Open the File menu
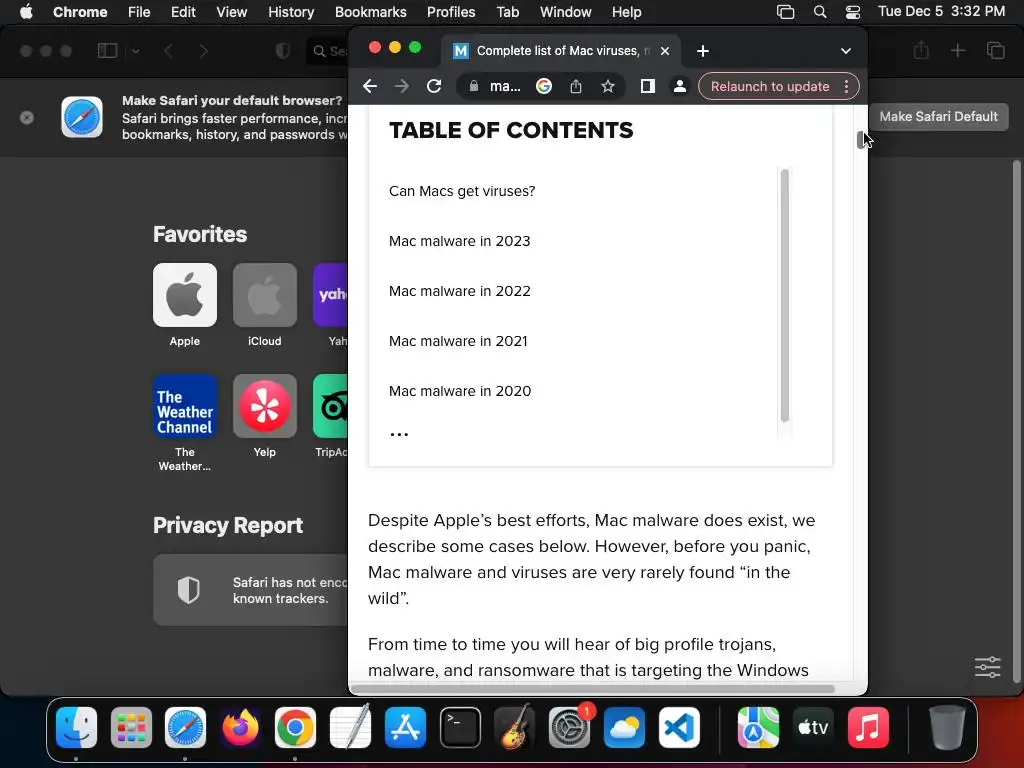The height and width of the screenshot is (768, 1024). [x=139, y=12]
